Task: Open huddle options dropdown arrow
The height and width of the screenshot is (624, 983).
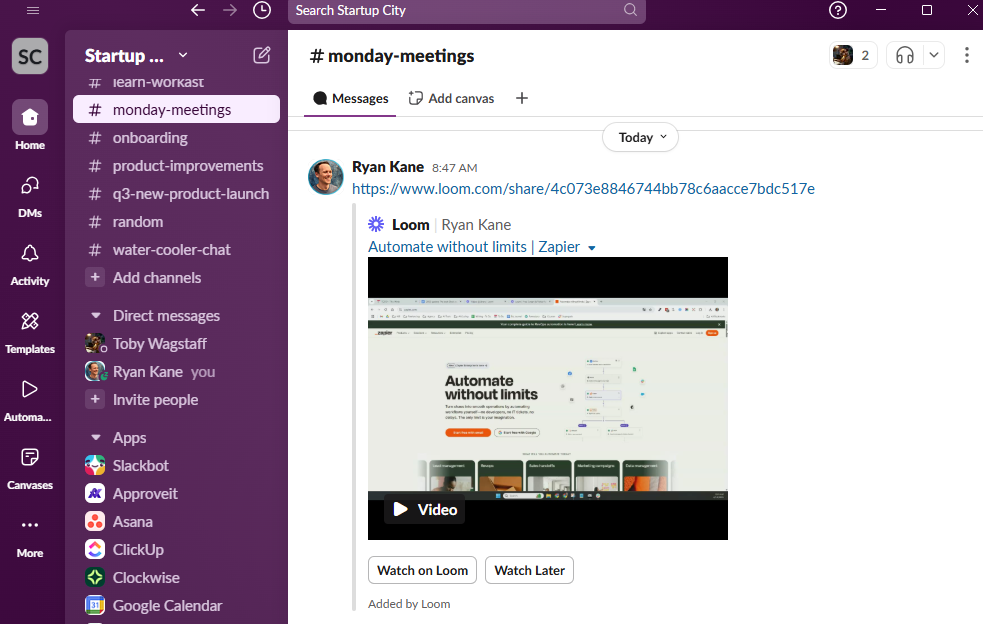Action: [x=933, y=55]
